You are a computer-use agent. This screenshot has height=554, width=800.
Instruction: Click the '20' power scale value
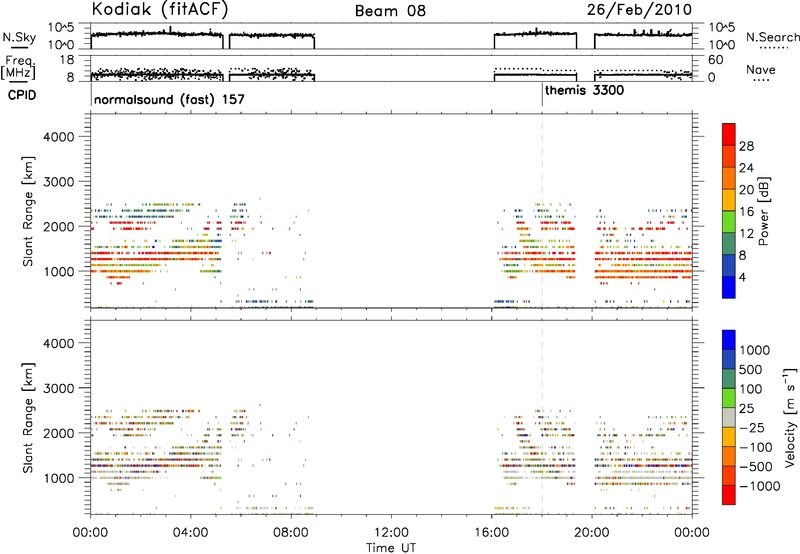click(x=746, y=190)
